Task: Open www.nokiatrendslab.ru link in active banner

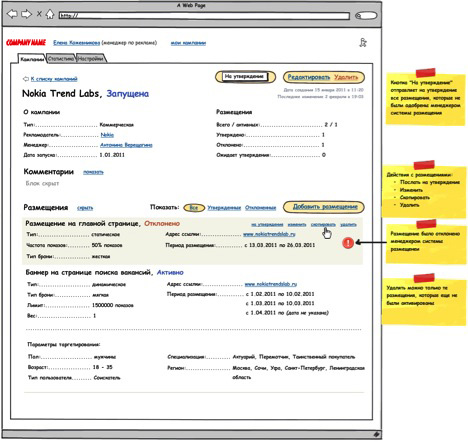Action: 271,284
